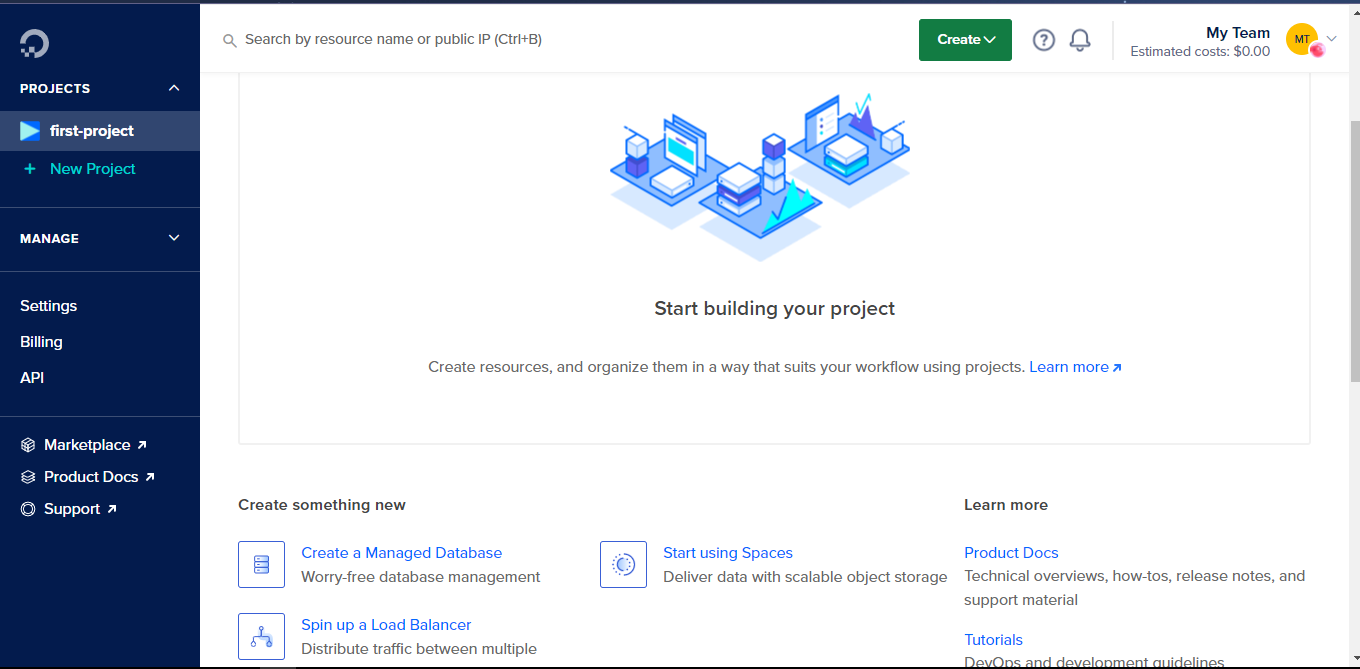Viewport: 1360px width, 669px height.
Task: Click the external arrow next to Learn more
Action: click(x=1117, y=368)
